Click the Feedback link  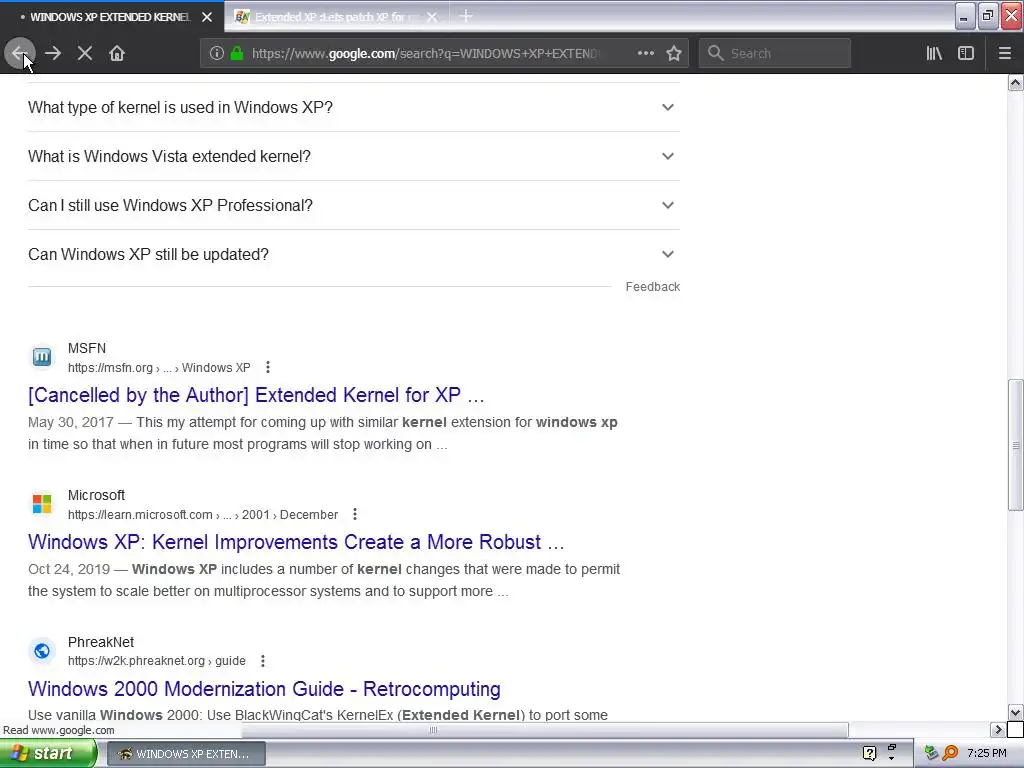tap(652, 287)
